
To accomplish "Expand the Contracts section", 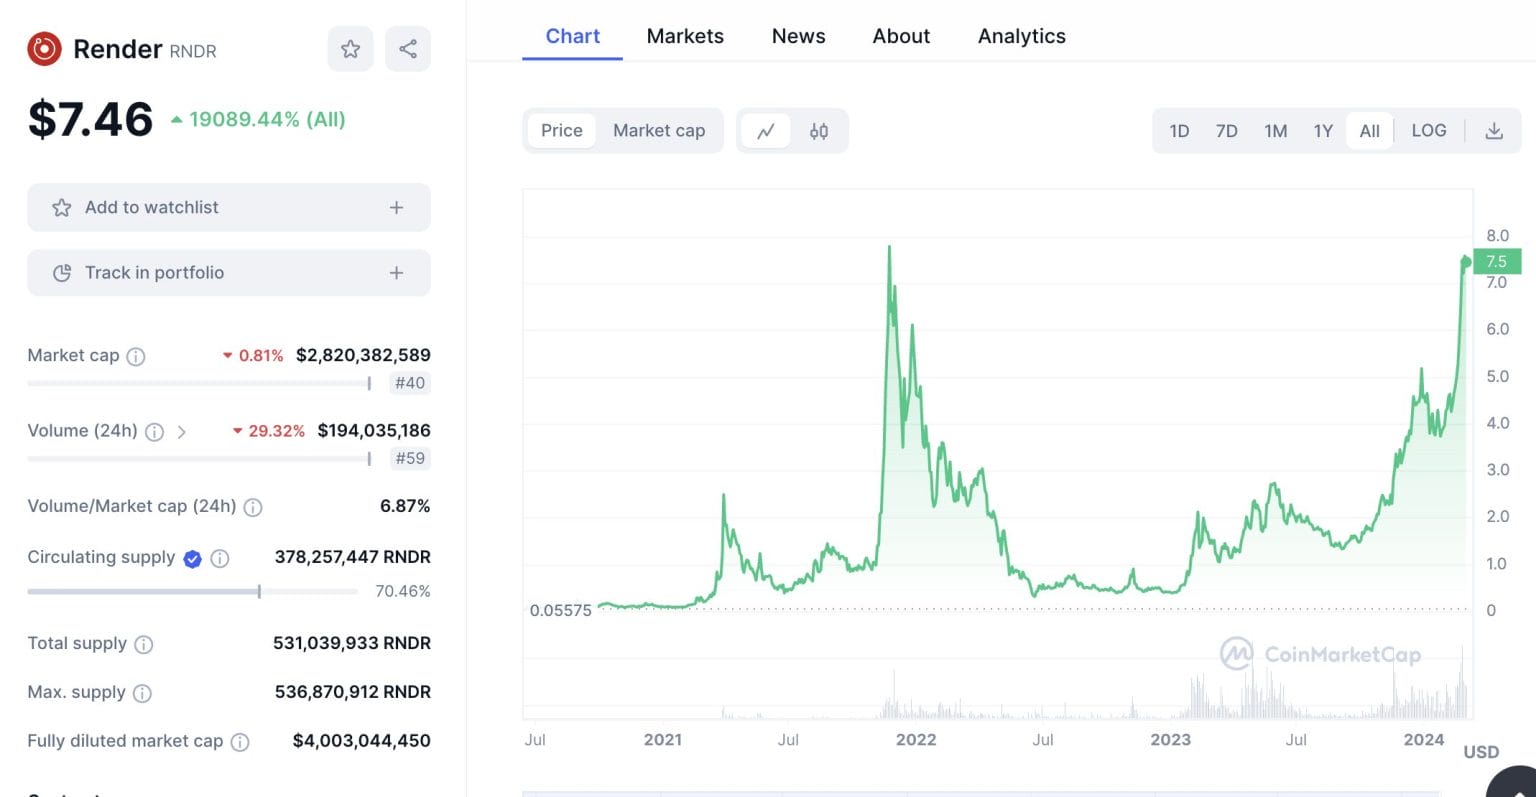I will [x=60, y=793].
